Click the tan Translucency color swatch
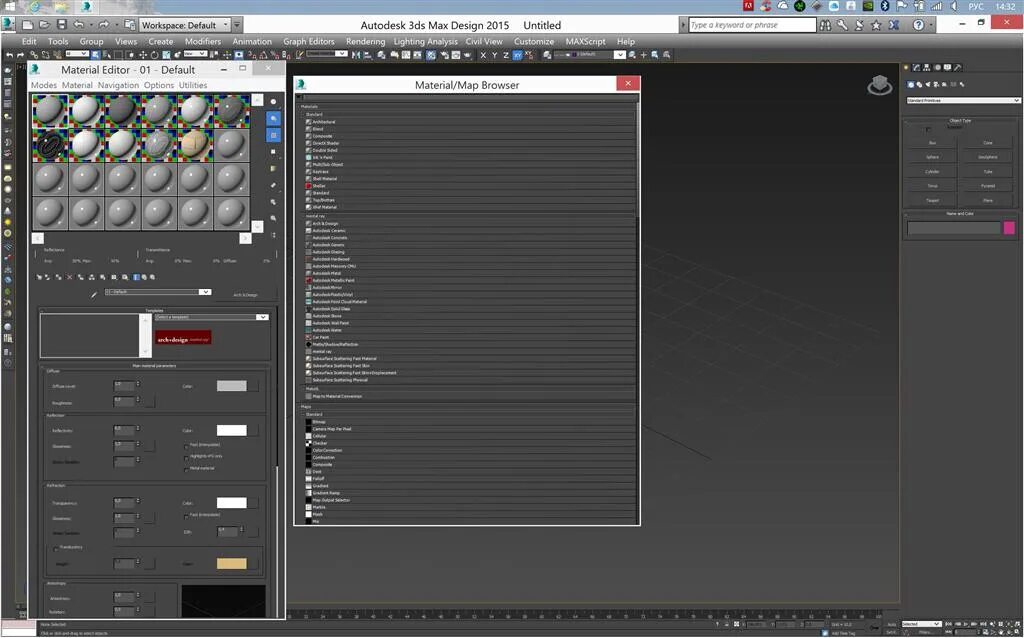This screenshot has width=1024, height=638. (x=232, y=564)
